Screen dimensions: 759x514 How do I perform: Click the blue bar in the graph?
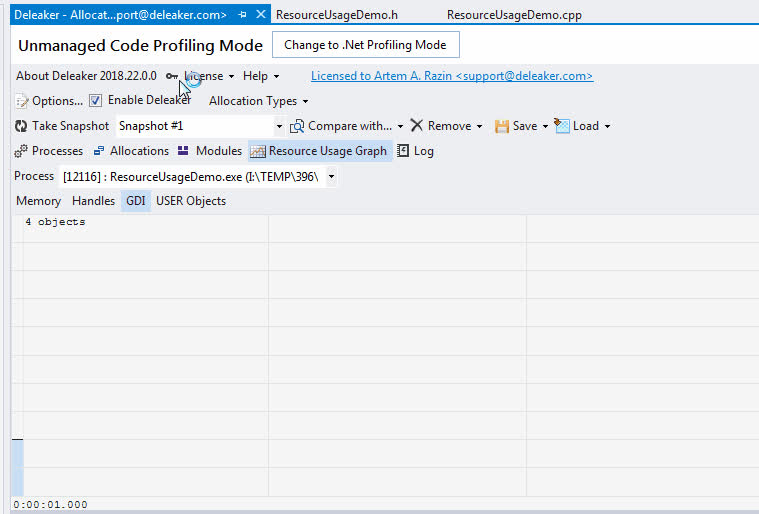pyautogui.click(x=17, y=468)
